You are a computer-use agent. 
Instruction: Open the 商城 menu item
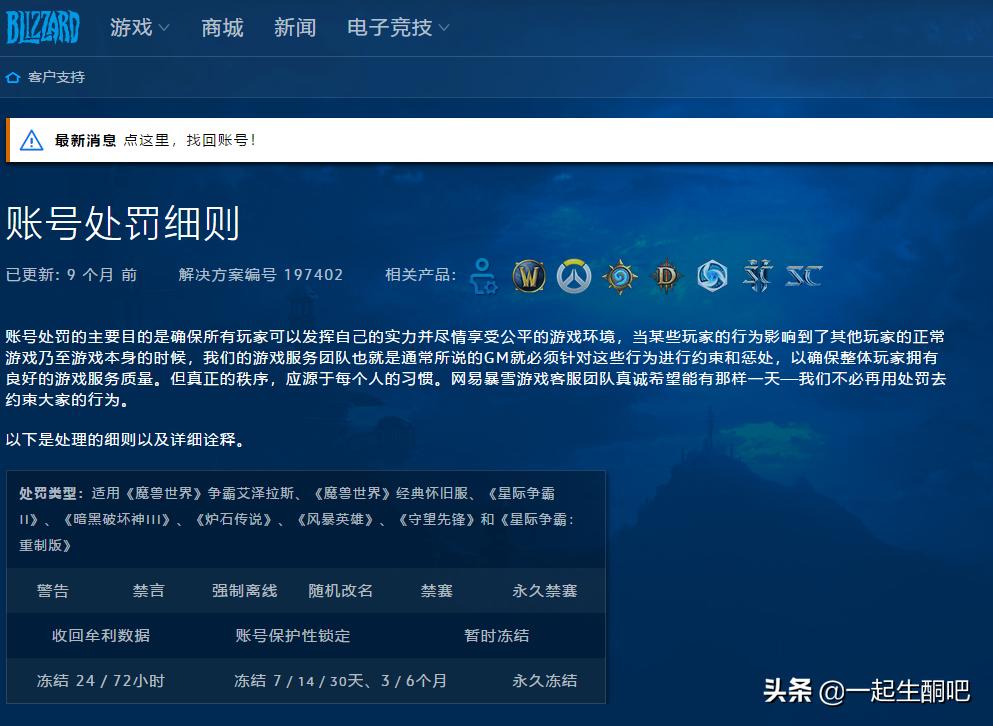222,28
